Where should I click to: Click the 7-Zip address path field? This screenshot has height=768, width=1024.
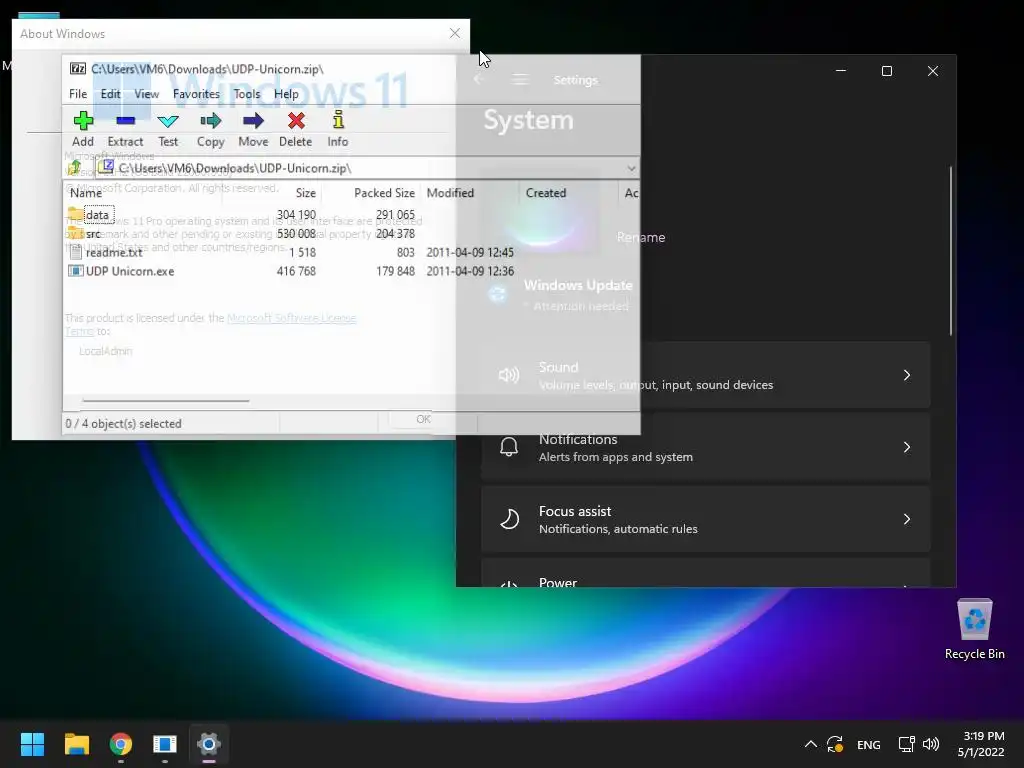[366, 168]
